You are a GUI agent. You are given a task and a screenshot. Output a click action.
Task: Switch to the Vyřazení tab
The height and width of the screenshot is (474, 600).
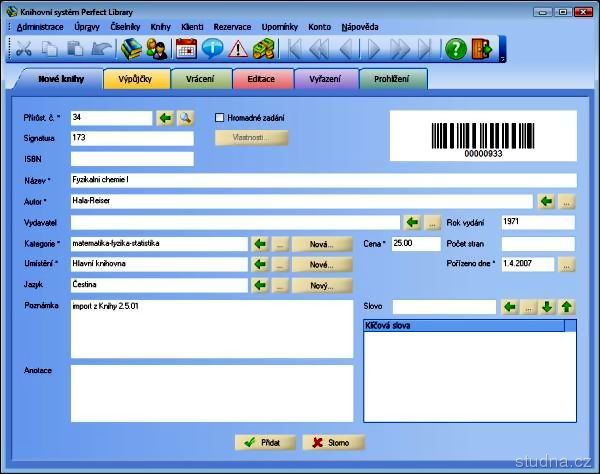[x=326, y=79]
